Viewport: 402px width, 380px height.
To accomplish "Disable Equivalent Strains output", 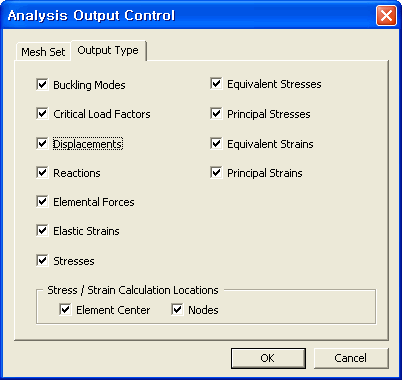I will coord(216,144).
